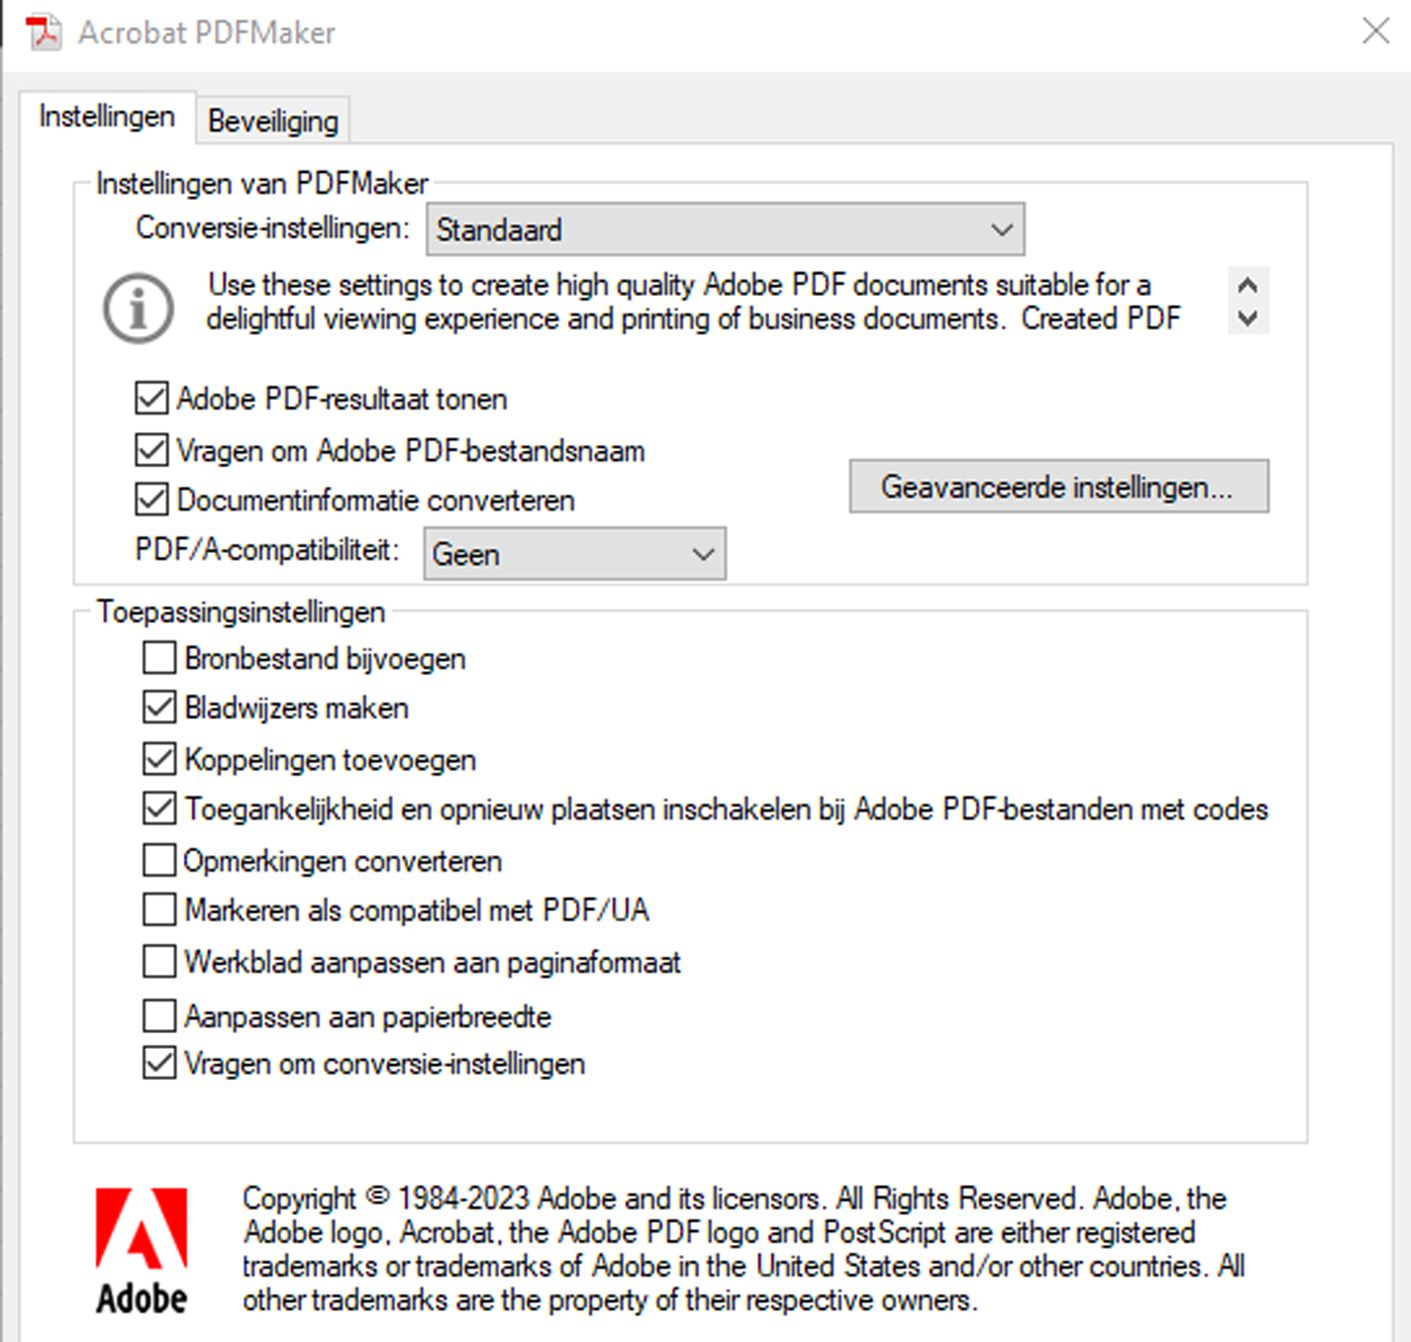Image resolution: width=1411 pixels, height=1342 pixels.
Task: Switch to the Beveiliging tab
Action: coord(271,120)
